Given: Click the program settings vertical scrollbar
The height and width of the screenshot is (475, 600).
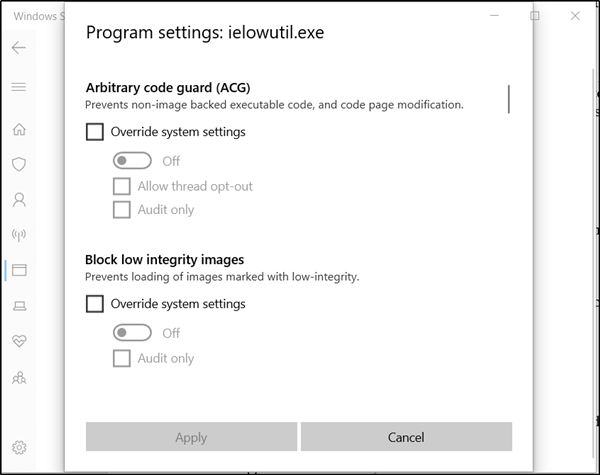Looking at the screenshot, I should tap(510, 100).
